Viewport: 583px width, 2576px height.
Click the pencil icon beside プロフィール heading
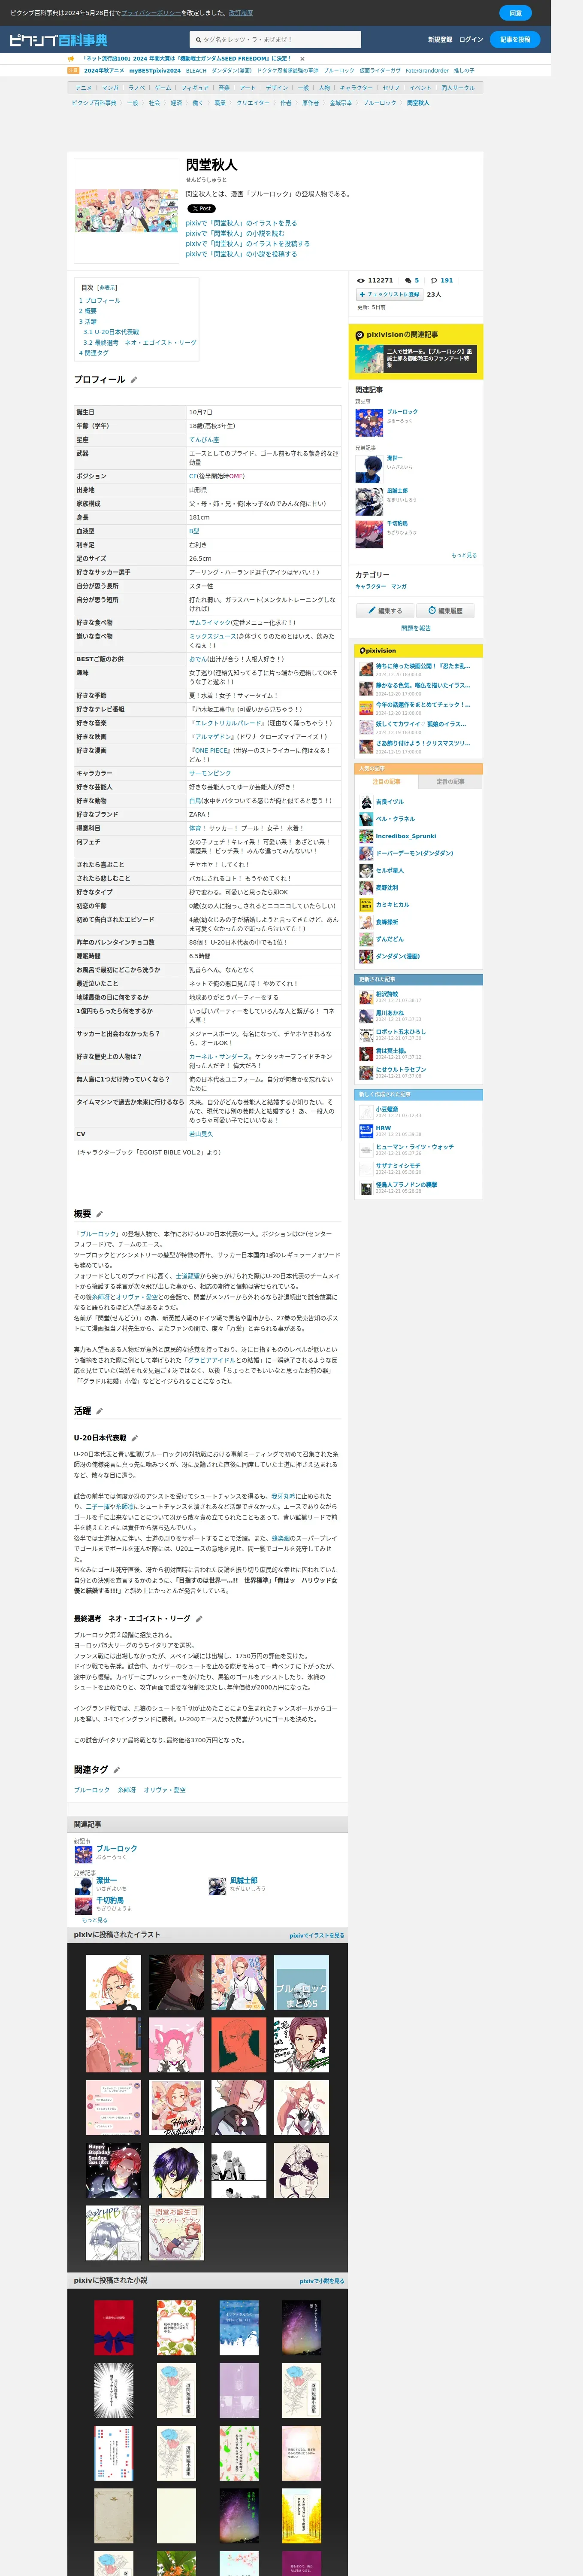tap(134, 380)
